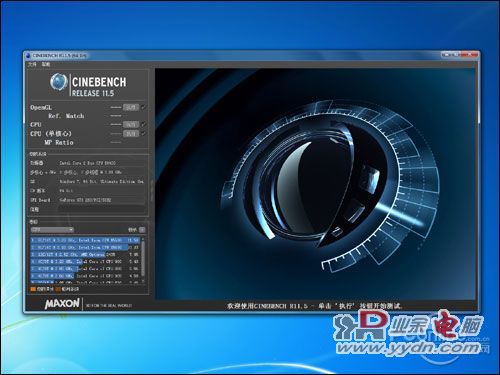Click the Intel Core 2 Duo processor field
Screen dimensions: 500x375
[x=101, y=163]
